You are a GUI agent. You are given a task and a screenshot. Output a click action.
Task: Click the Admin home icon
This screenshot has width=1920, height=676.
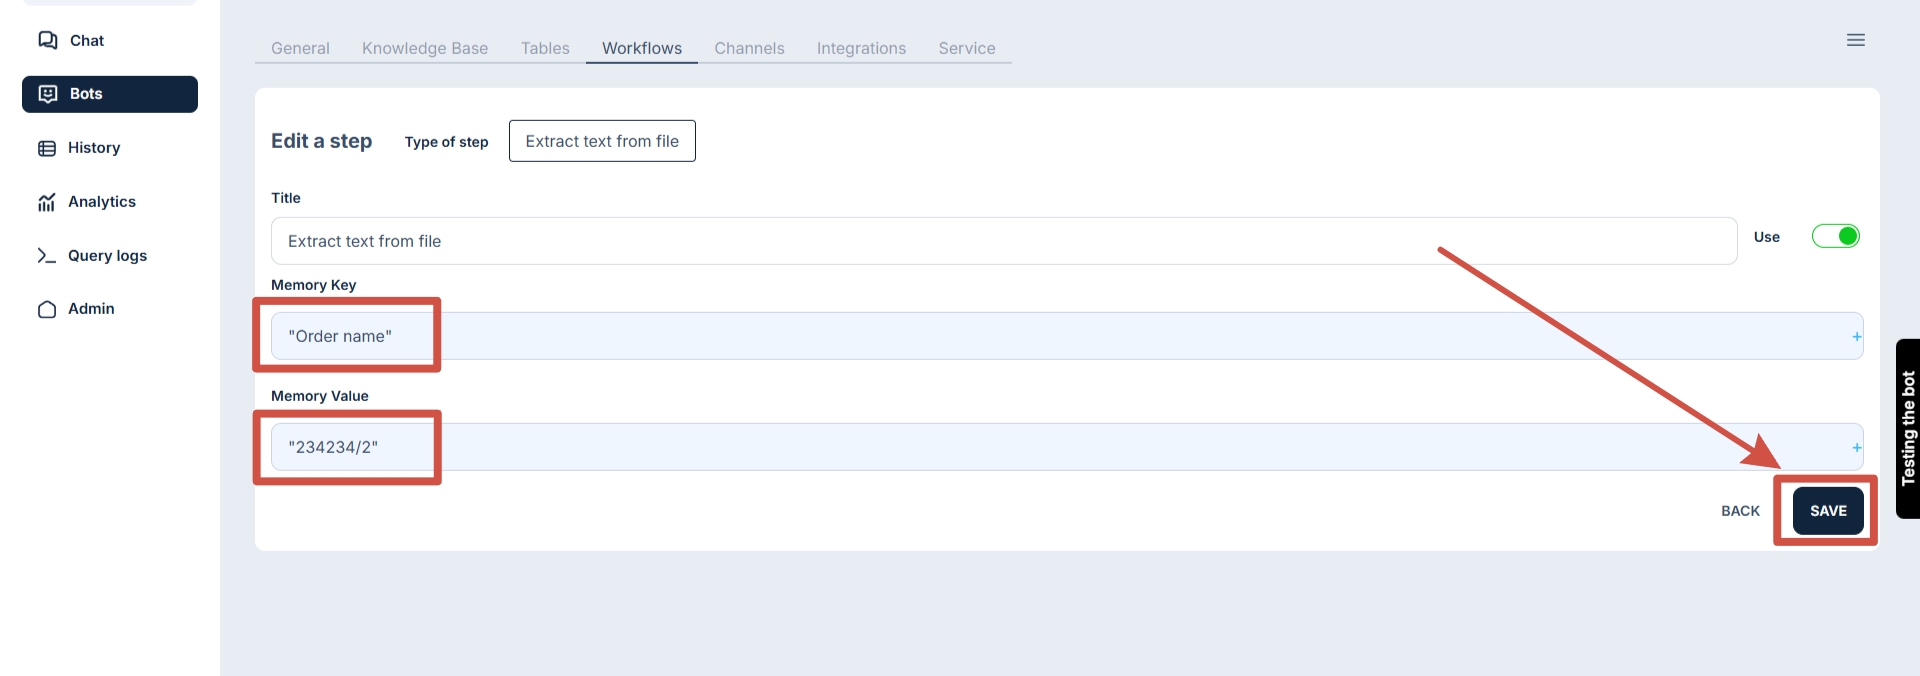pos(47,309)
